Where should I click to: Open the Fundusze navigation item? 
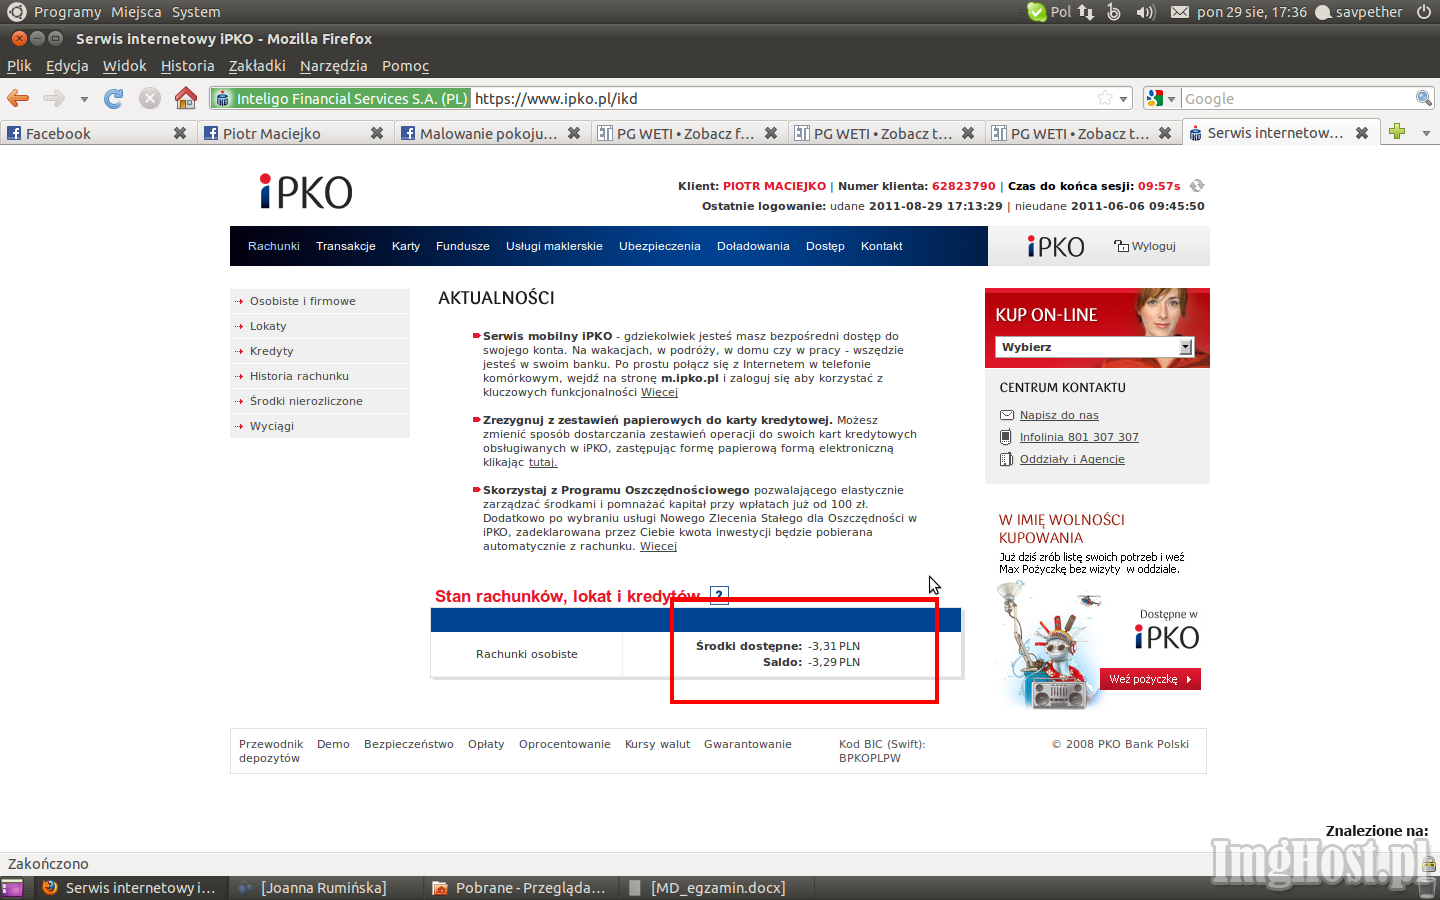(x=463, y=246)
